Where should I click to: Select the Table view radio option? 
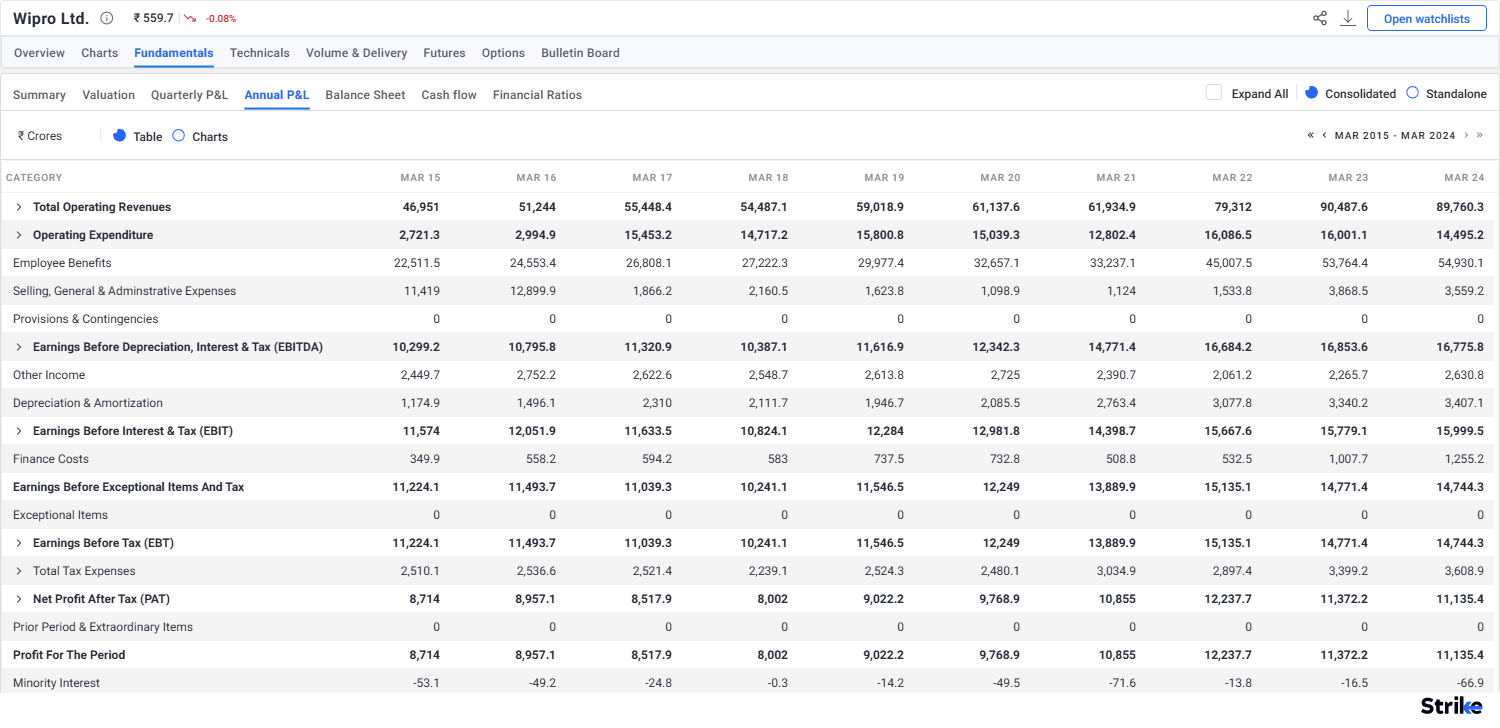click(120, 135)
